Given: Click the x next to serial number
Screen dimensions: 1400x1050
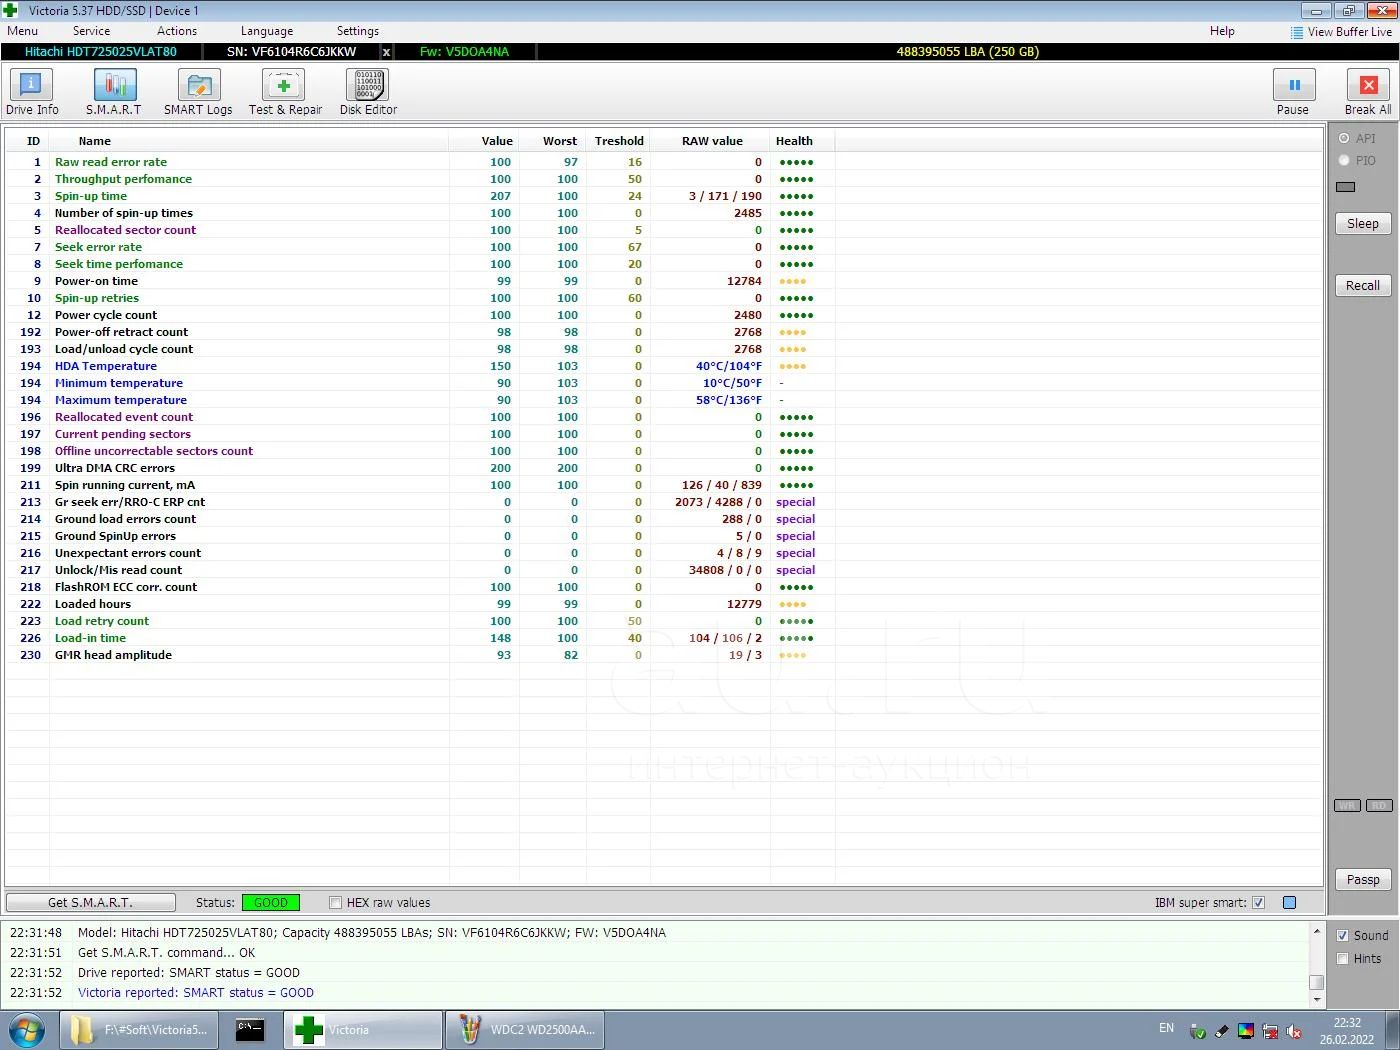Looking at the screenshot, I should 386,52.
